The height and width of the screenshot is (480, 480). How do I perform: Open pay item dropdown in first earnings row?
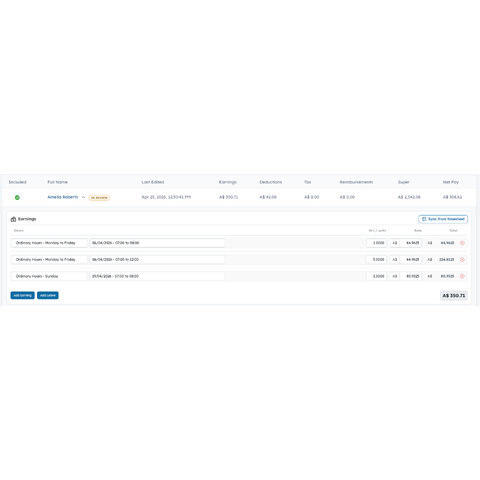[49, 243]
